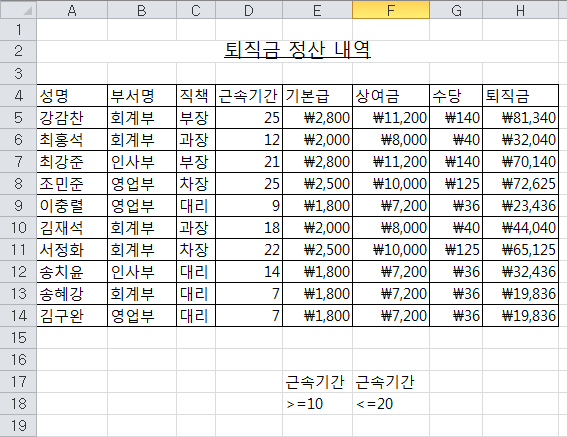Viewport: 567px width, 437px height.
Task: Select column header D
Action: click(x=249, y=10)
